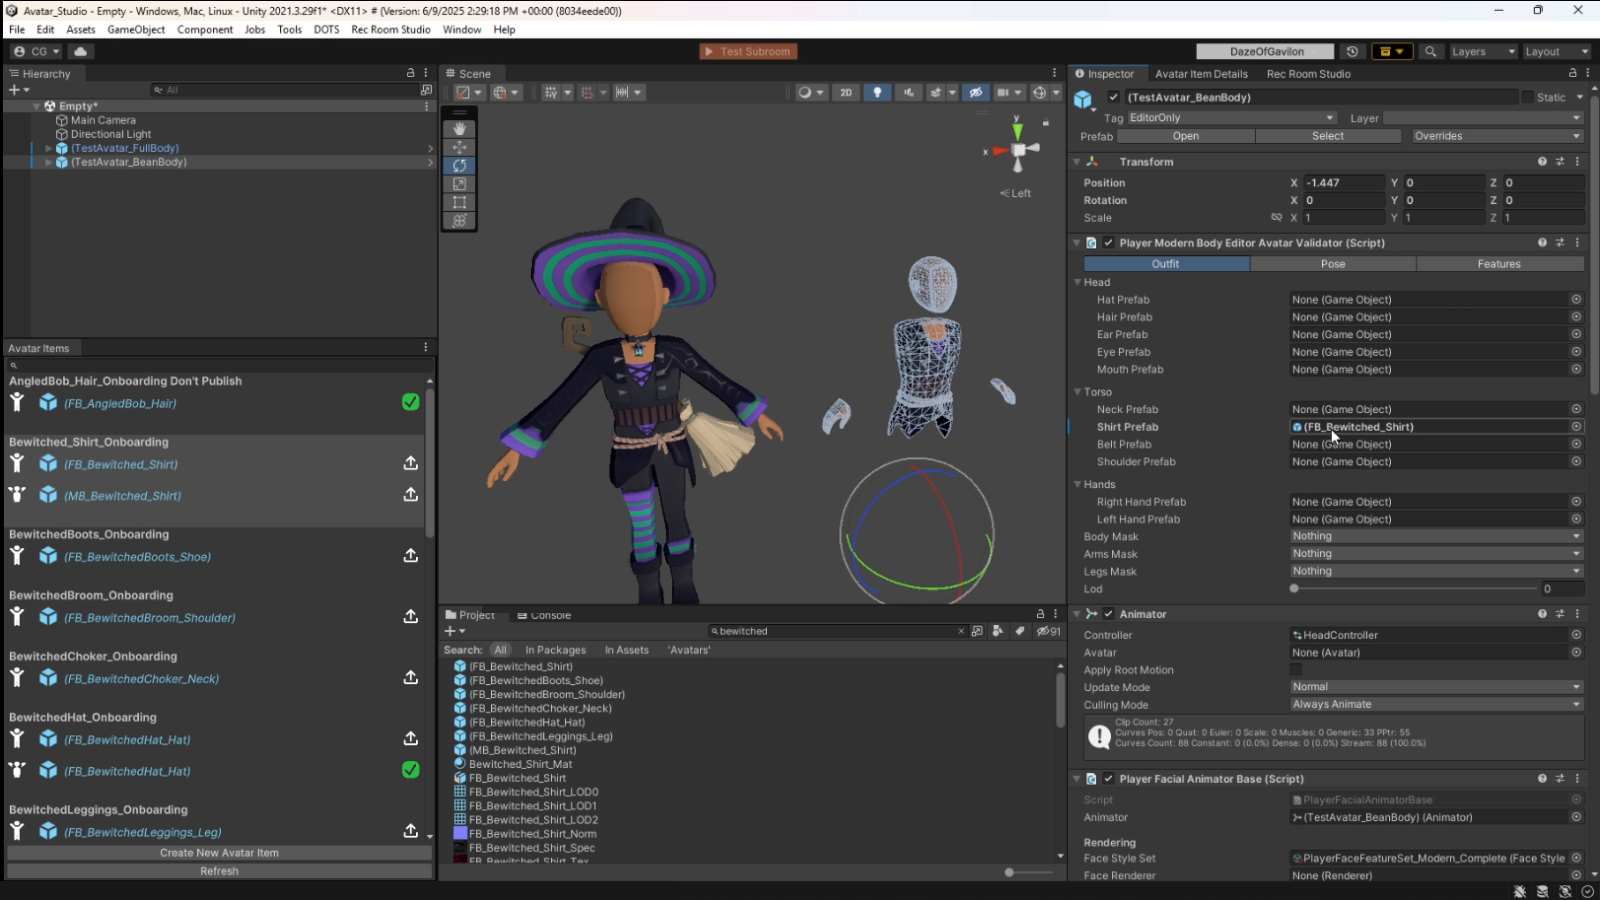Open Transform component help icon
The width and height of the screenshot is (1600, 900).
(x=1542, y=161)
